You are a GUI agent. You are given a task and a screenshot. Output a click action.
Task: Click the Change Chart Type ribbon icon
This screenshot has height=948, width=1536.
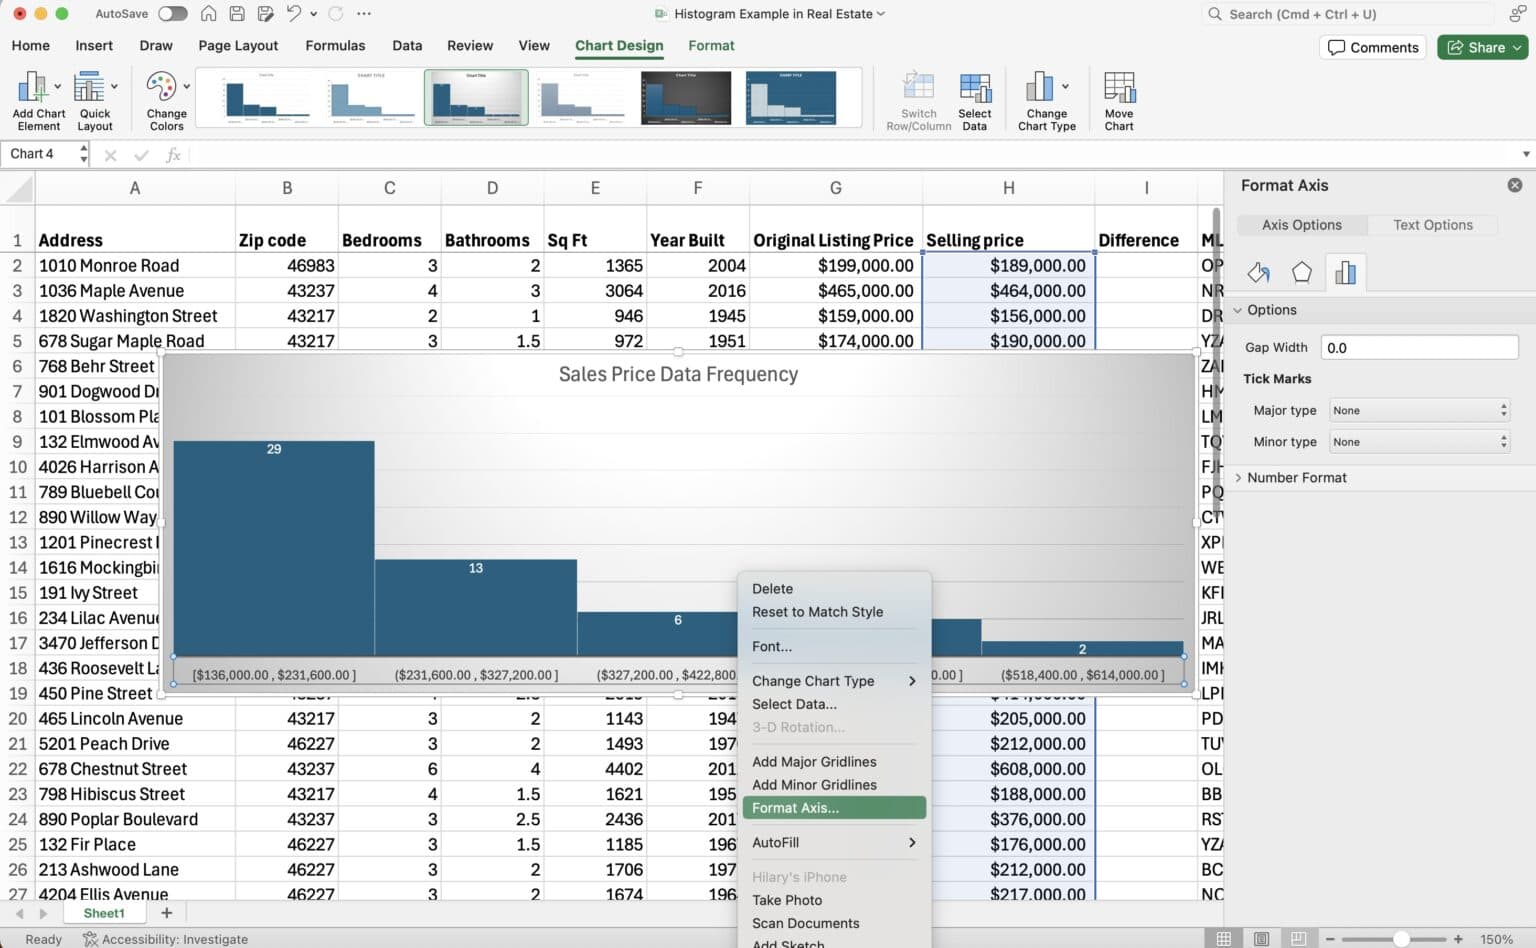1043,97
